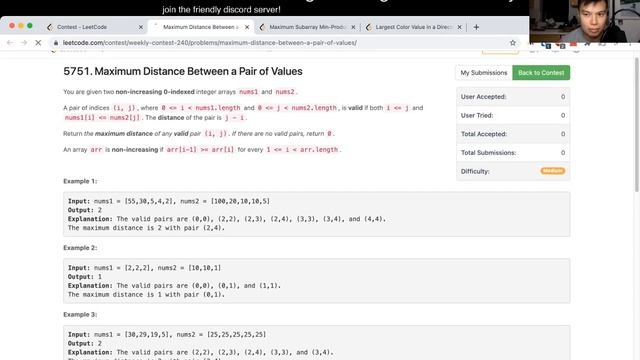View site lock information icon
The image size is (640, 360).
coord(56,42)
